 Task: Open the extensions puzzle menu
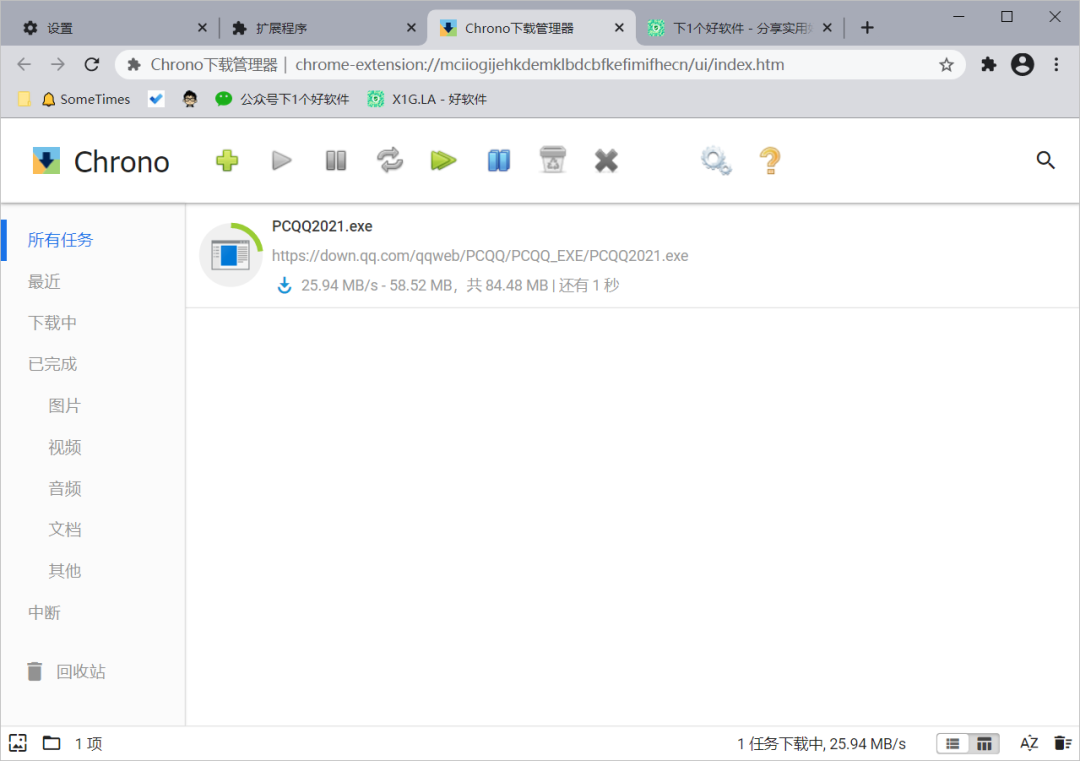988,65
